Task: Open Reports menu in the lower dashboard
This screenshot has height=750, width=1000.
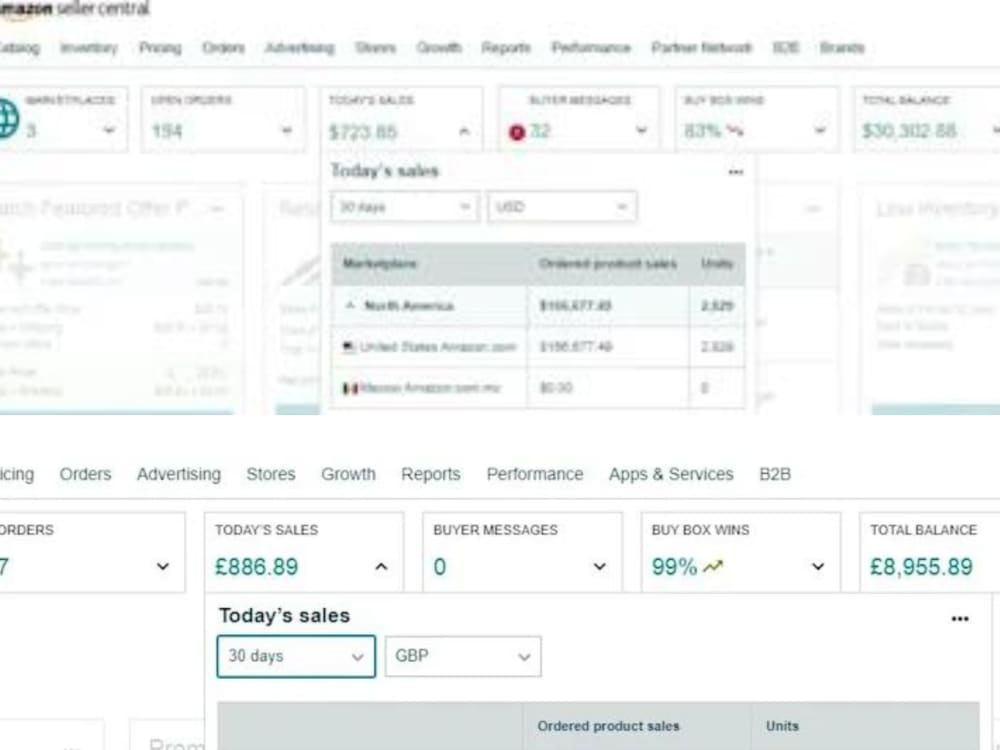Action: pos(430,474)
